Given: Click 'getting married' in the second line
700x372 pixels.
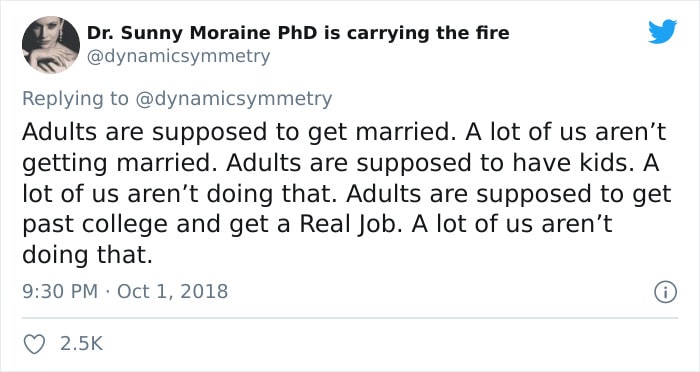Looking at the screenshot, I should [x=116, y=164].
